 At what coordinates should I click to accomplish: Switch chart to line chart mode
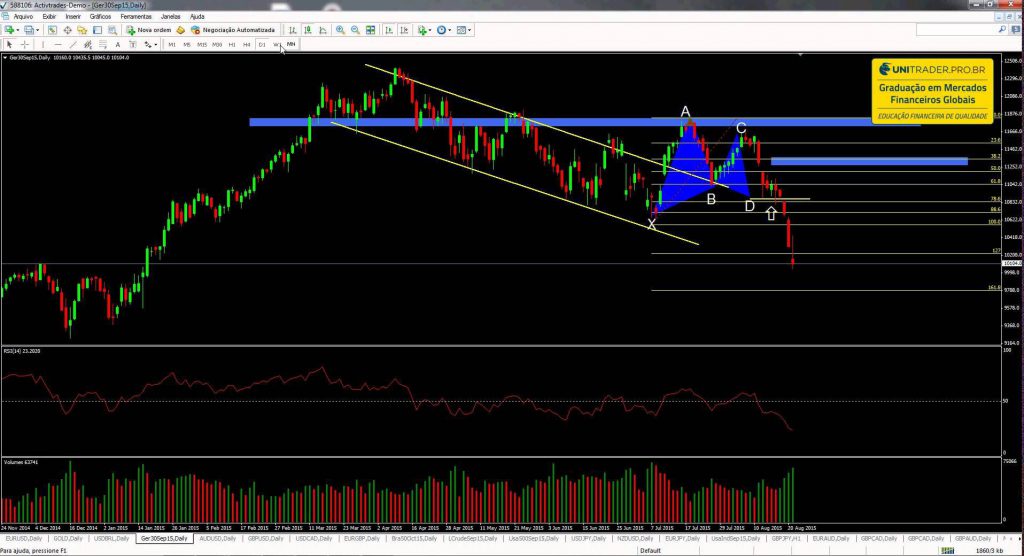[323, 30]
